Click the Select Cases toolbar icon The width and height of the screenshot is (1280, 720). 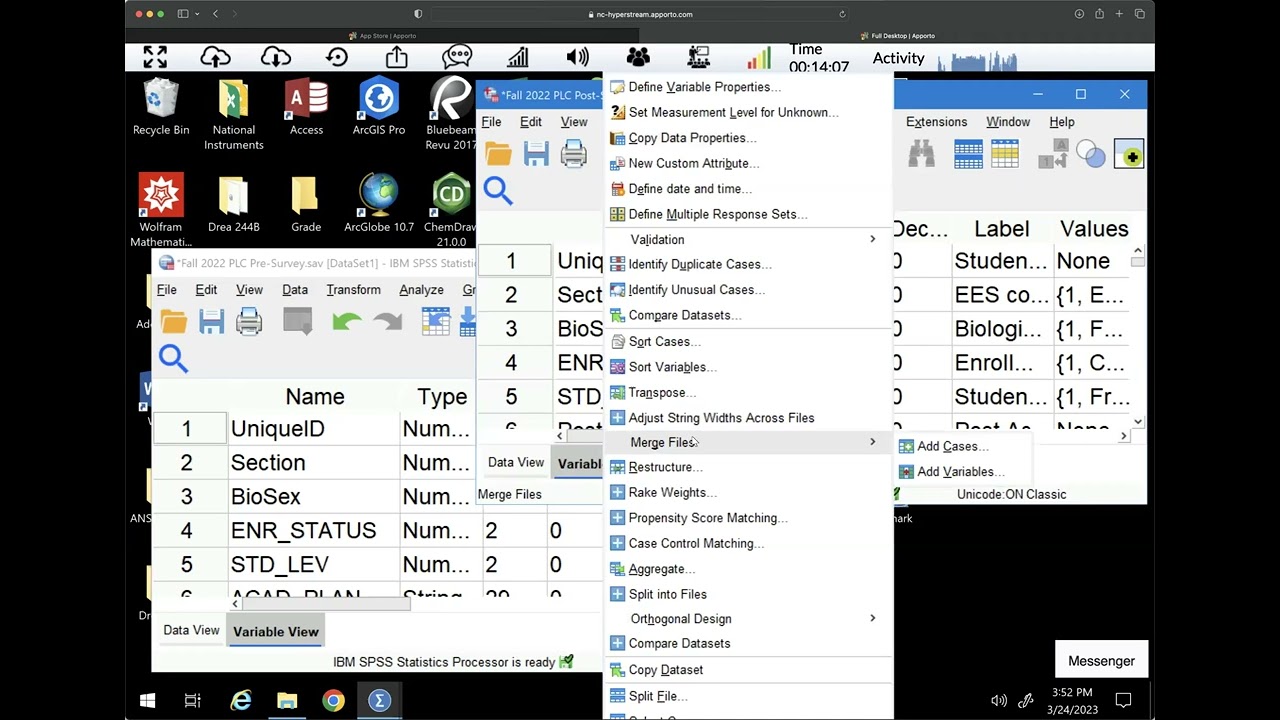tap(1005, 154)
